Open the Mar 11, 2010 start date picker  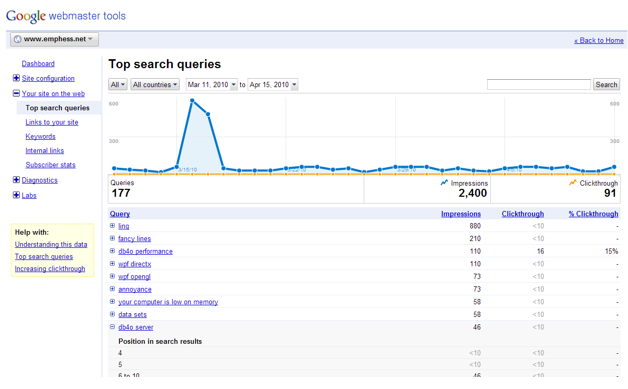point(212,85)
